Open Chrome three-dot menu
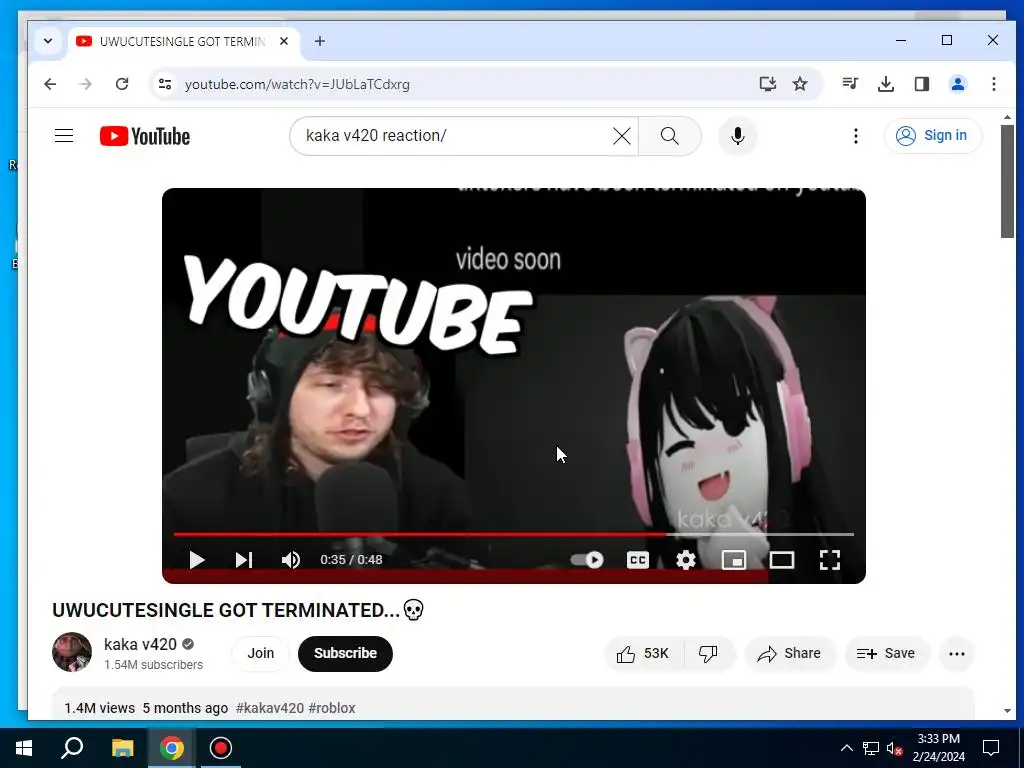 click(994, 84)
